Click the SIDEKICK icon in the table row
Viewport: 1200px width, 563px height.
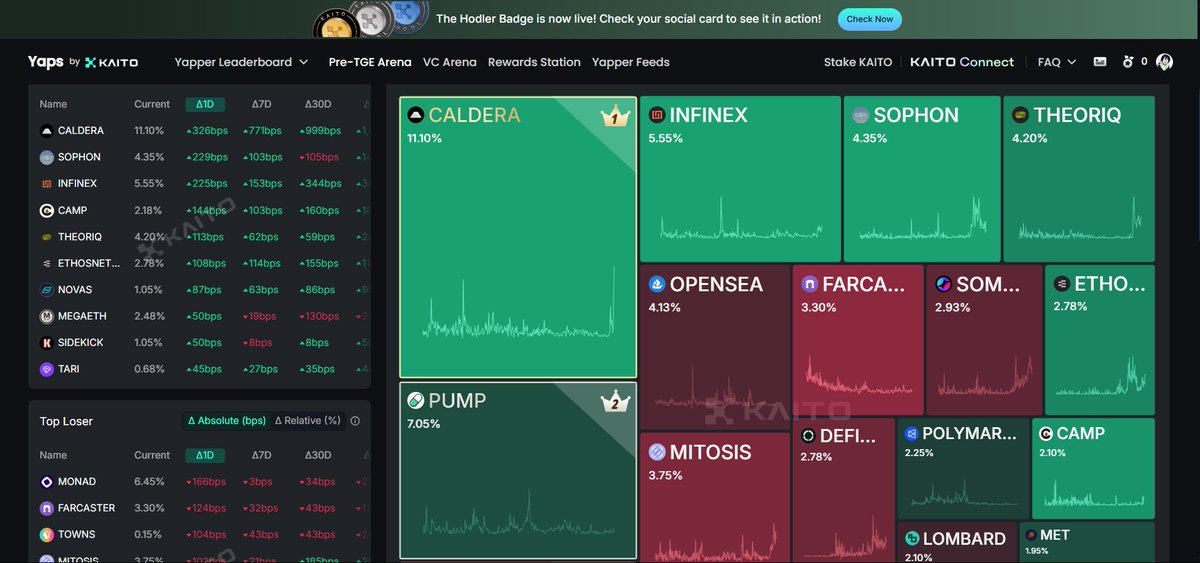pyautogui.click(x=46, y=343)
